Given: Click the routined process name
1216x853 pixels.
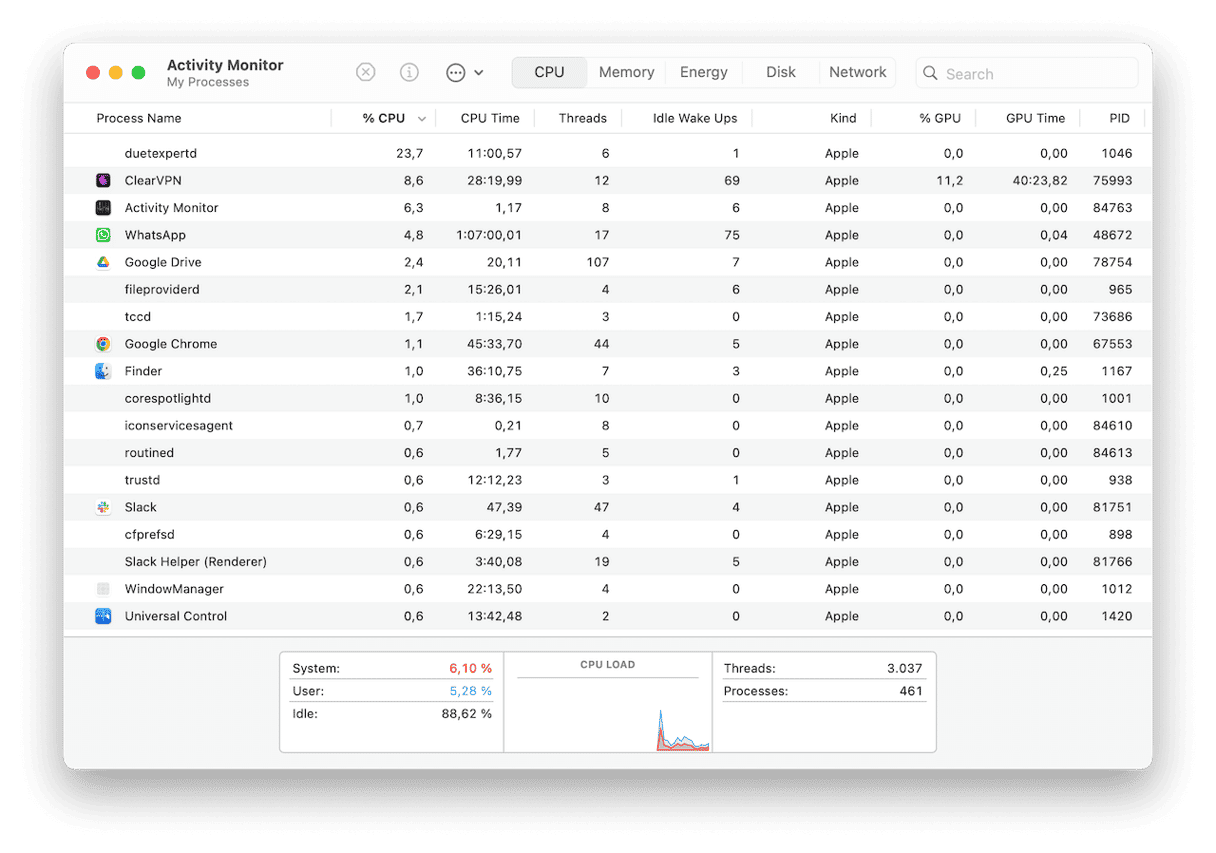Looking at the screenshot, I should point(149,453).
